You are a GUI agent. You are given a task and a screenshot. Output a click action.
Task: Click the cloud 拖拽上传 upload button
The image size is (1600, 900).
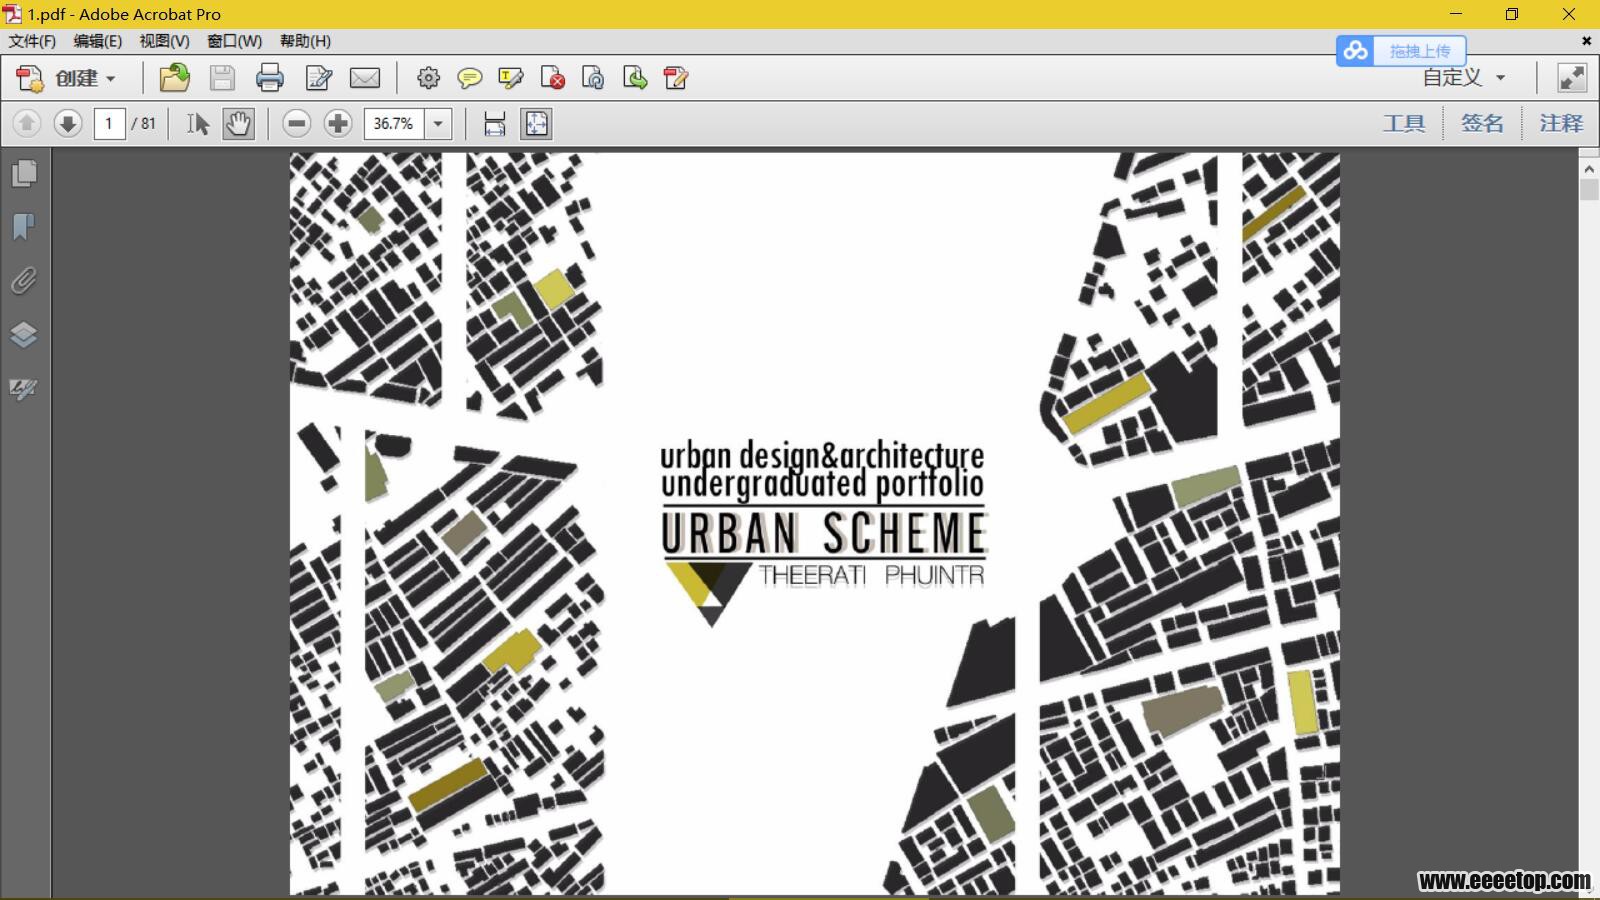1401,50
